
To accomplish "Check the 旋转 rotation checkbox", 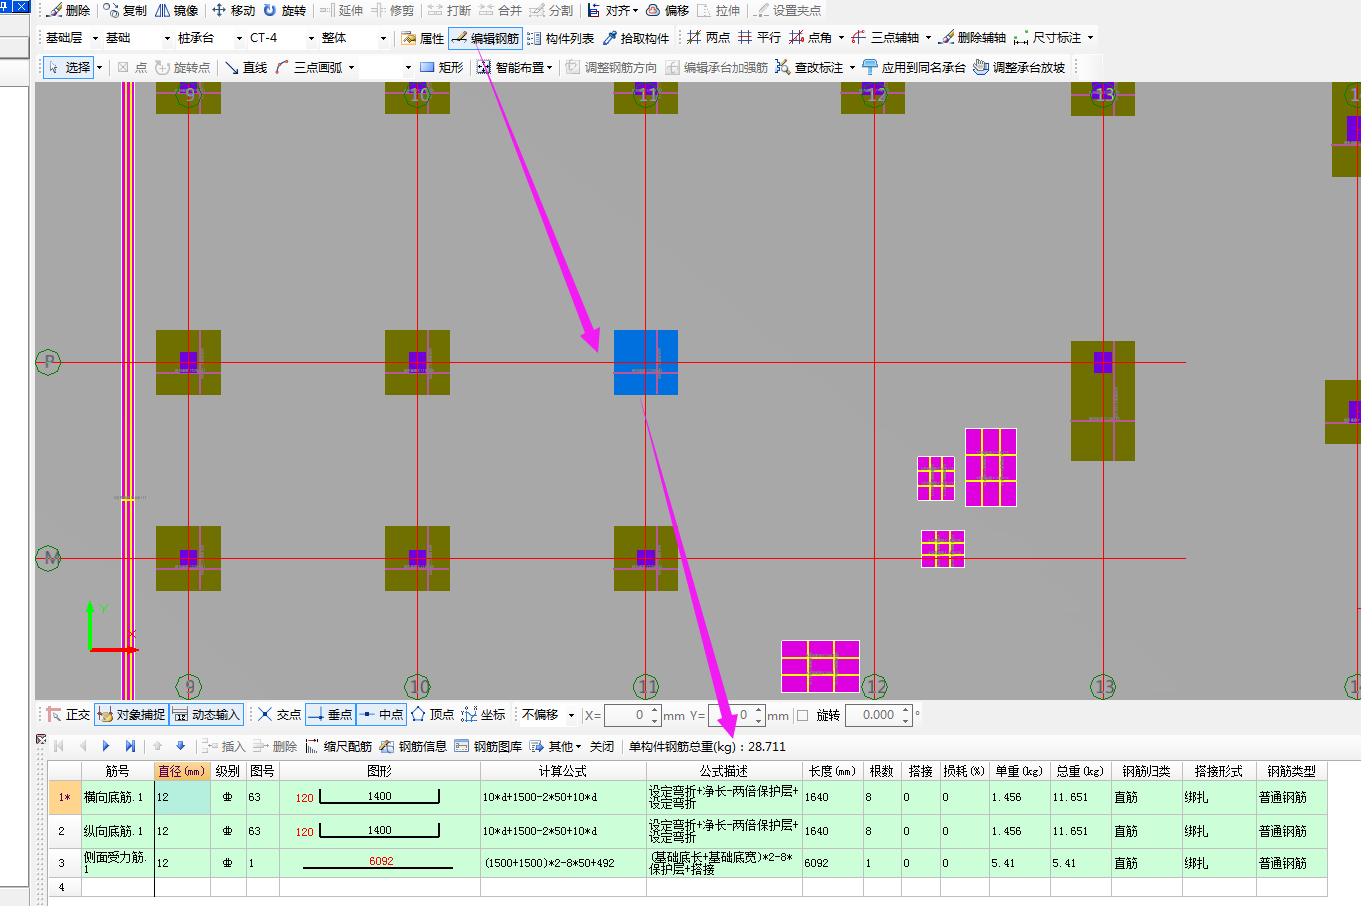I will [x=802, y=715].
